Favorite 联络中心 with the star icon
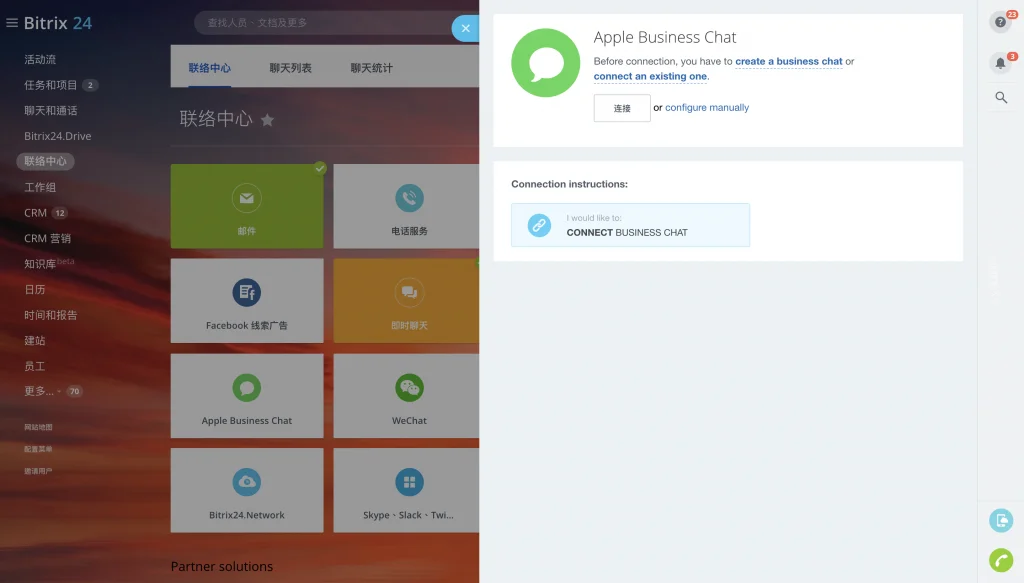Image resolution: width=1024 pixels, height=583 pixels. (267, 120)
